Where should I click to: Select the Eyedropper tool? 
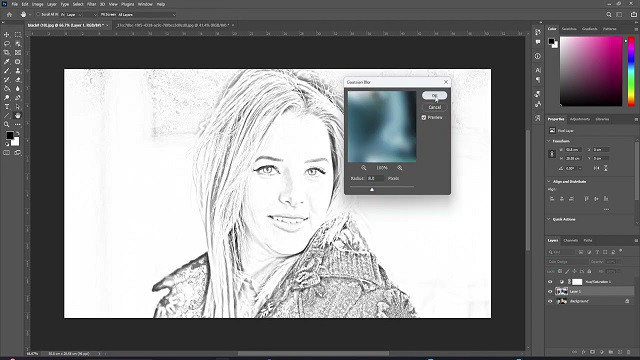pos(7,62)
